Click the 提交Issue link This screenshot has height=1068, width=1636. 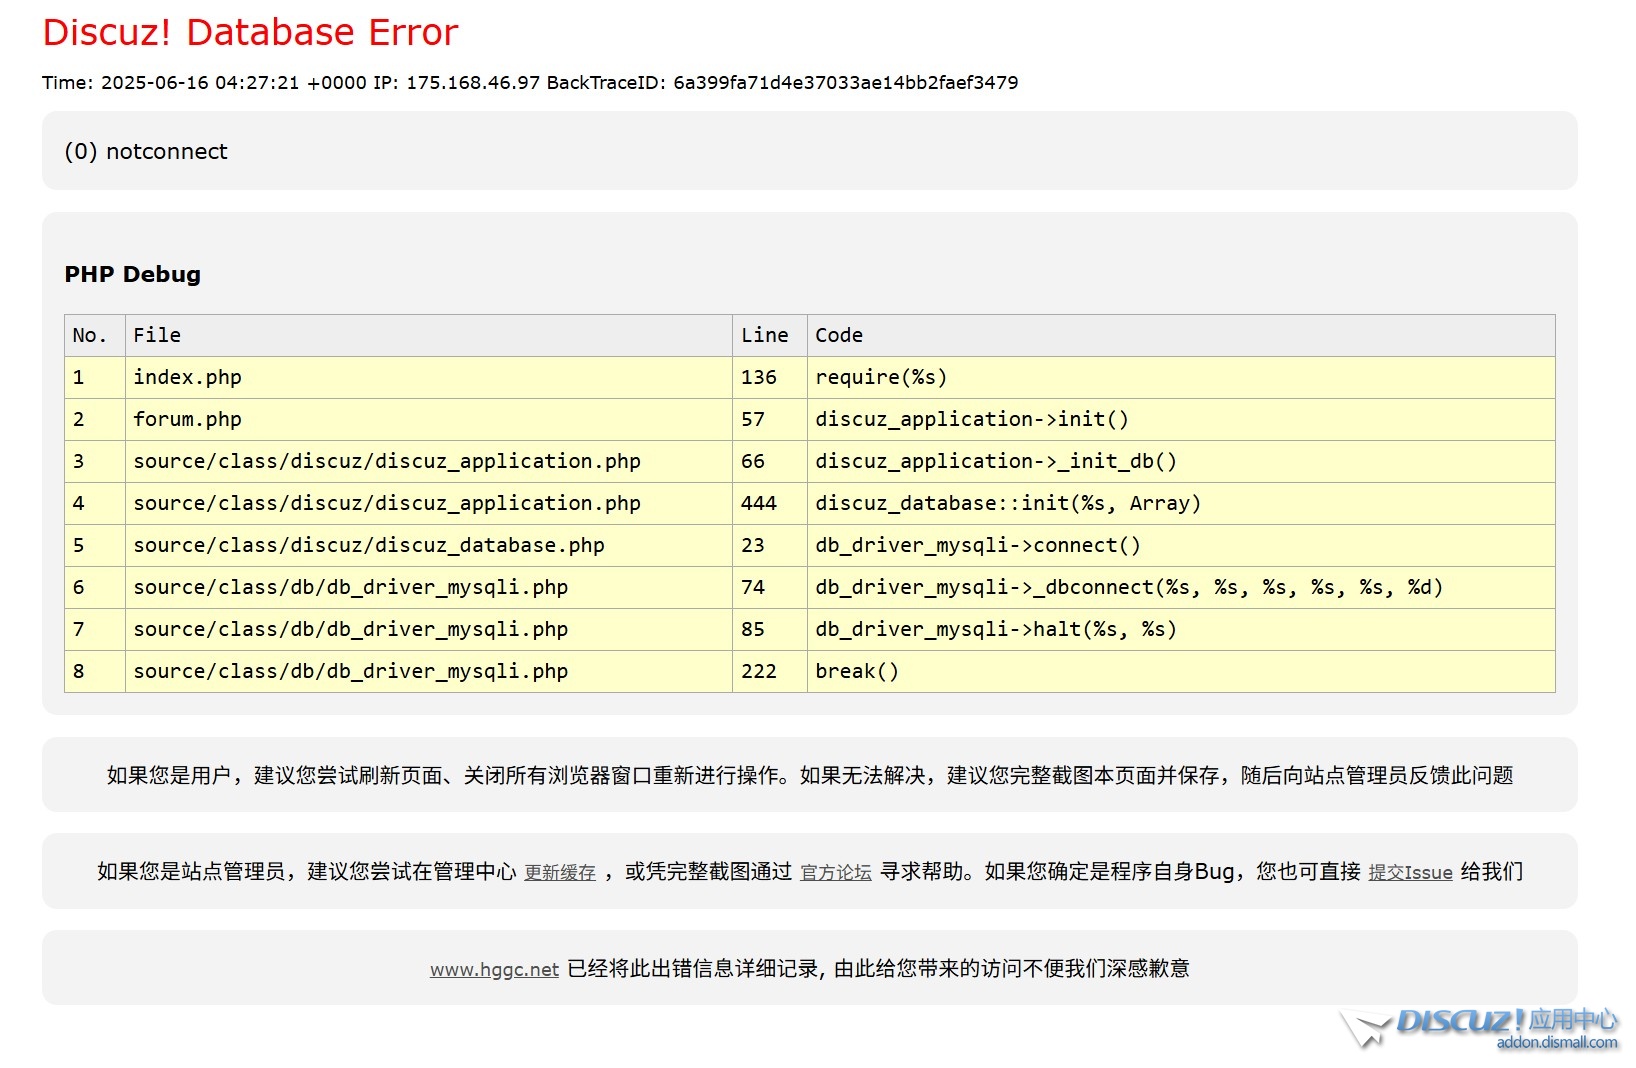(1409, 873)
